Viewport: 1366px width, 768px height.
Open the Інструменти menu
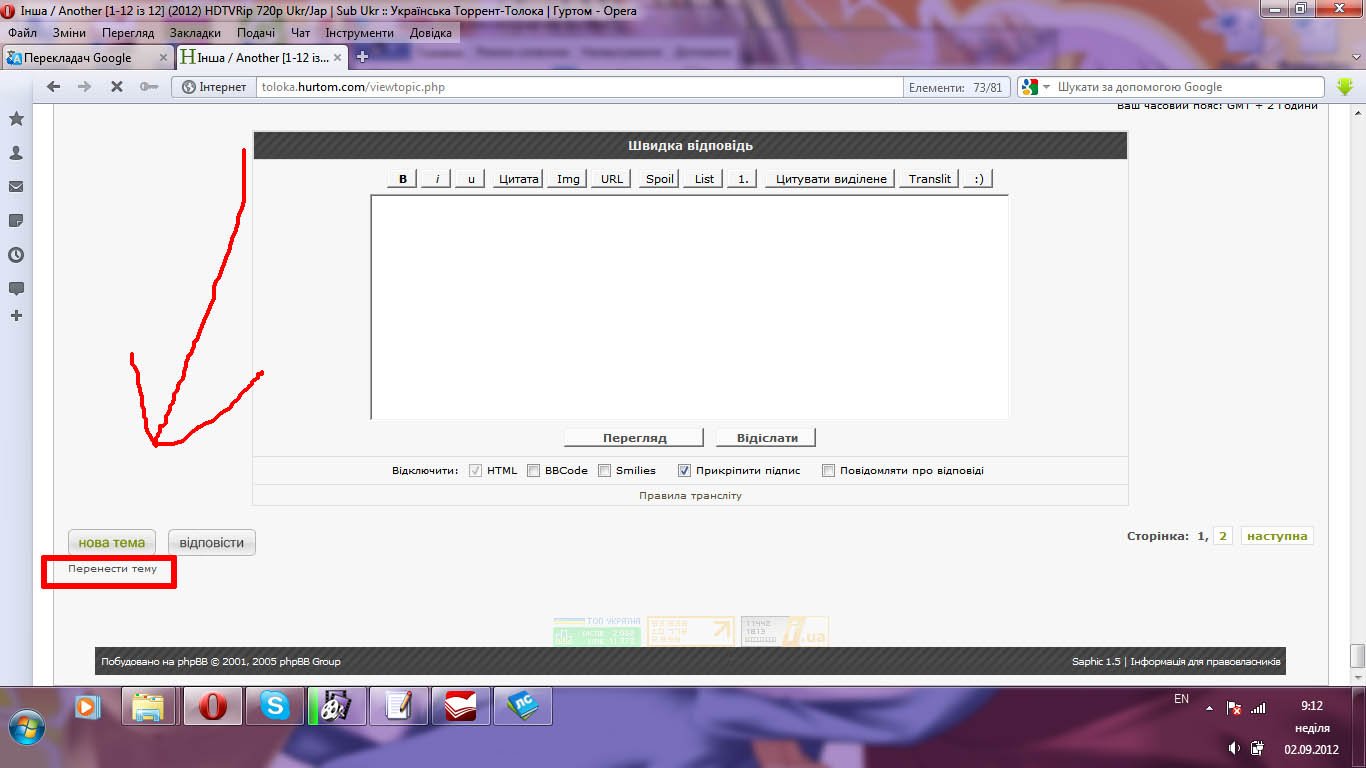(360, 33)
